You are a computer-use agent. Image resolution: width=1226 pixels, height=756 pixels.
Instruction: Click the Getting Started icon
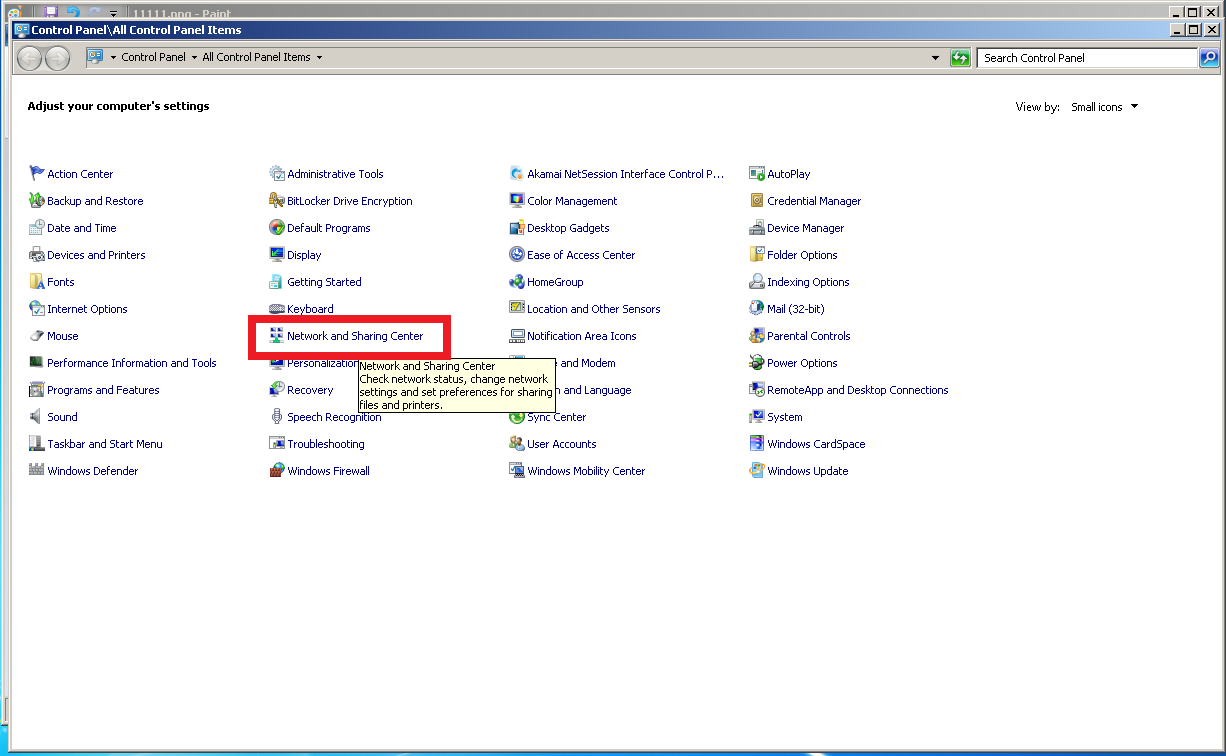coord(277,282)
